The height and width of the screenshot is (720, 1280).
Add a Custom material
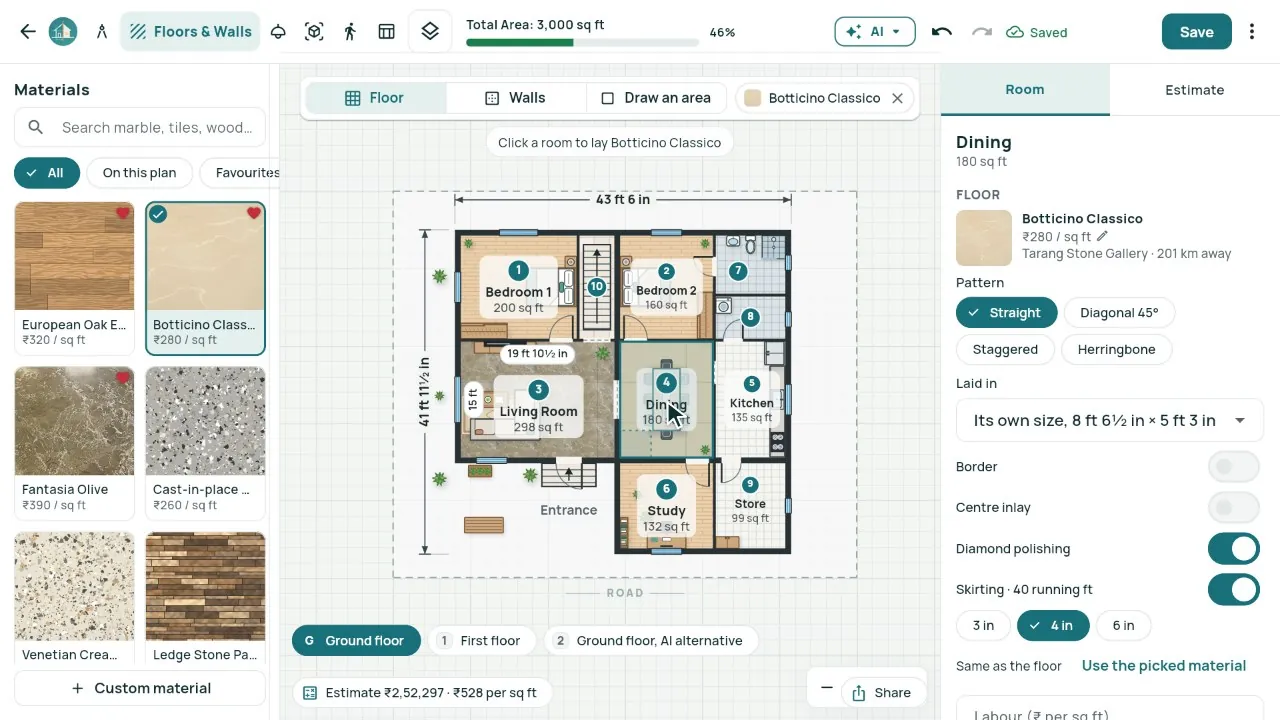pyautogui.click(x=140, y=689)
